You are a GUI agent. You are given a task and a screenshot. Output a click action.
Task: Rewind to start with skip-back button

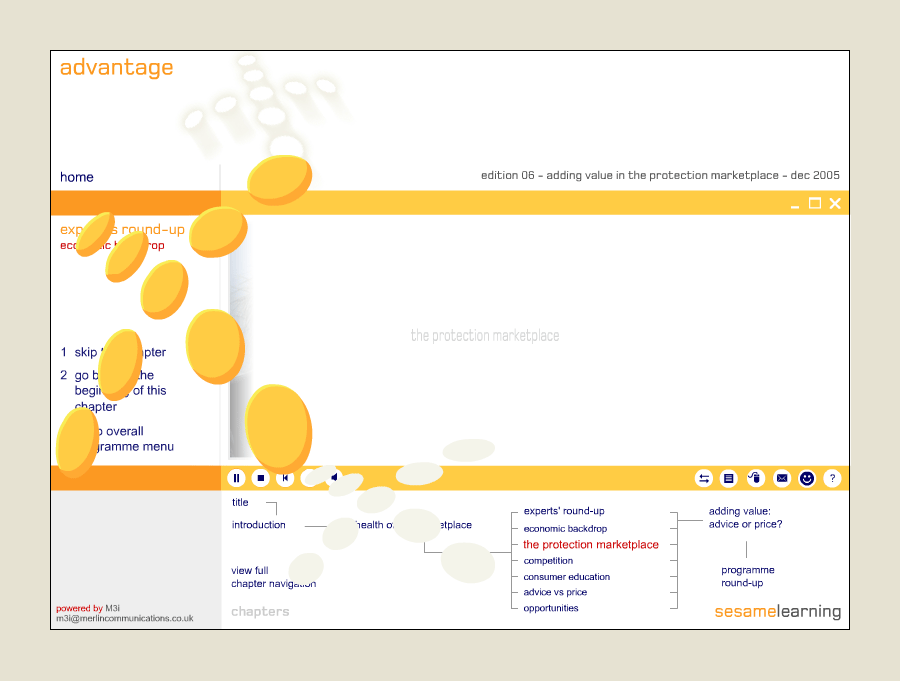tap(285, 478)
